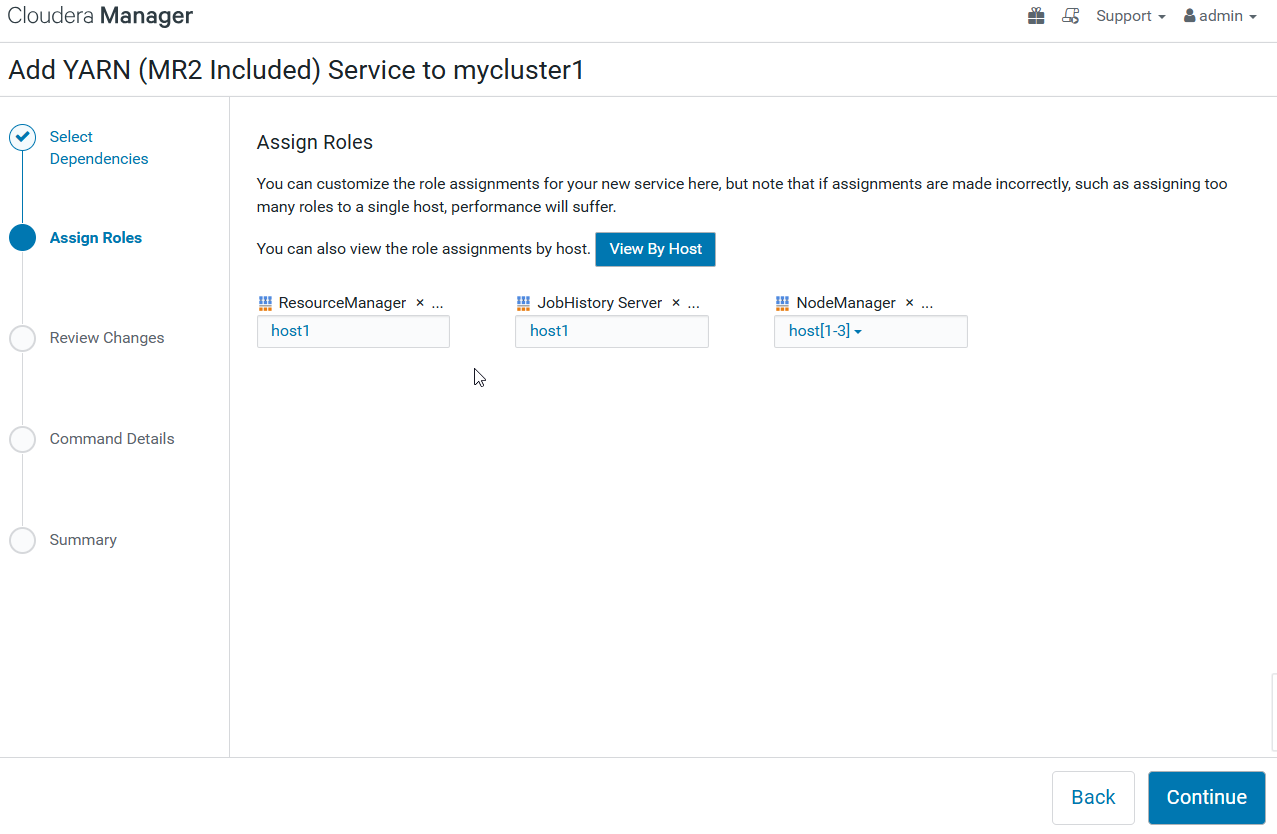Open the admin user dropdown menu

1221,16
